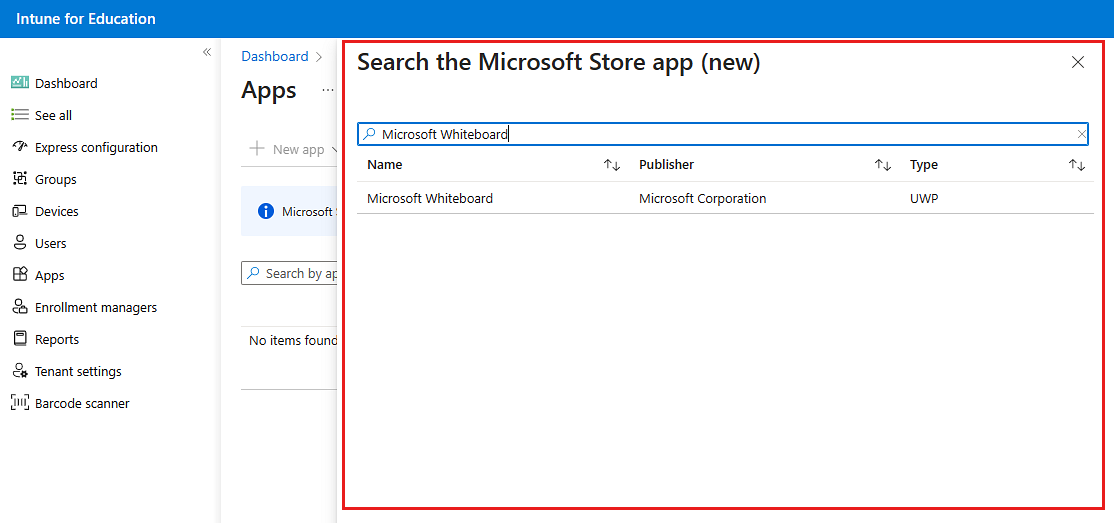This screenshot has height=523, width=1114.
Task: Sort results by Name column arrows
Action: [x=612, y=165]
